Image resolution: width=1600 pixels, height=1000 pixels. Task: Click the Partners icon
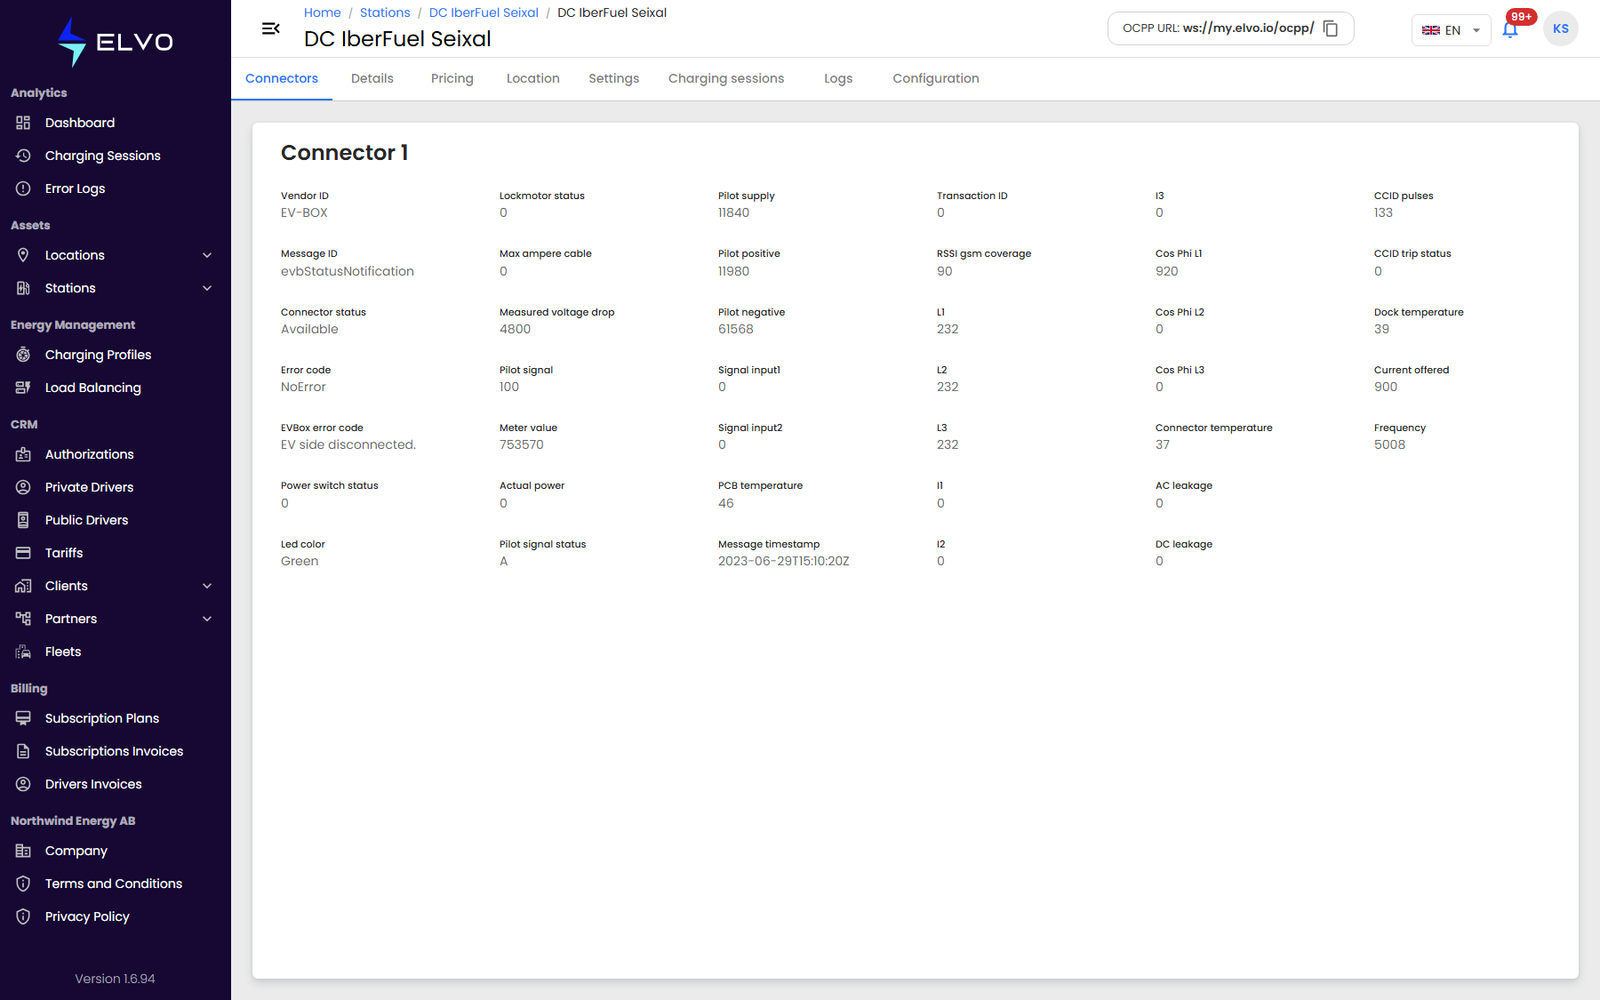[23, 619]
